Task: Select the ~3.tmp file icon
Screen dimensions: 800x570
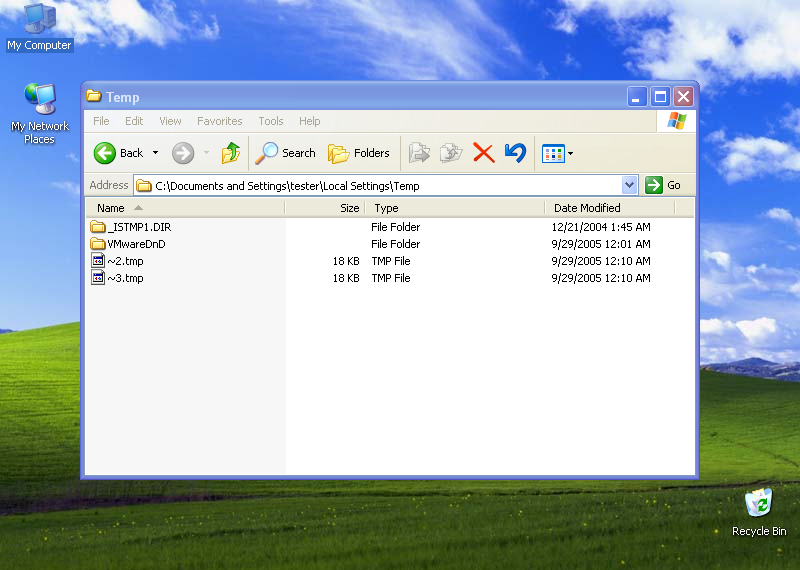Action: tap(98, 278)
